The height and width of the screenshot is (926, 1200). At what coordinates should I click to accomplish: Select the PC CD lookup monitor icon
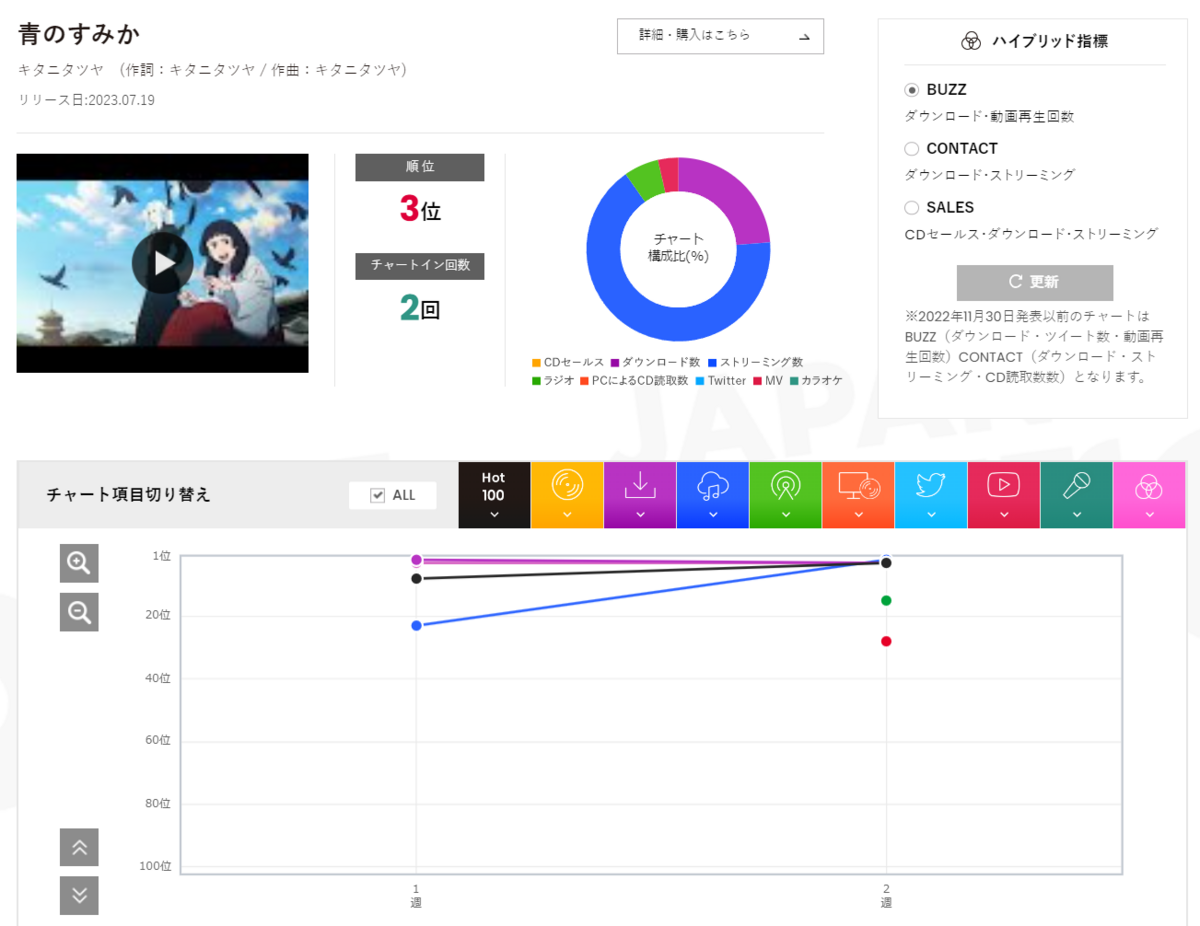point(859,495)
